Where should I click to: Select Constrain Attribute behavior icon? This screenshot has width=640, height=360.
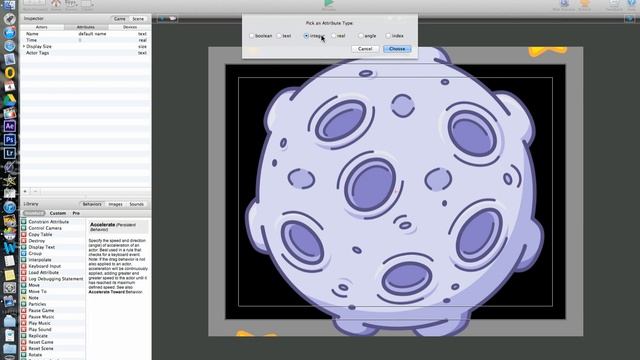24,222
